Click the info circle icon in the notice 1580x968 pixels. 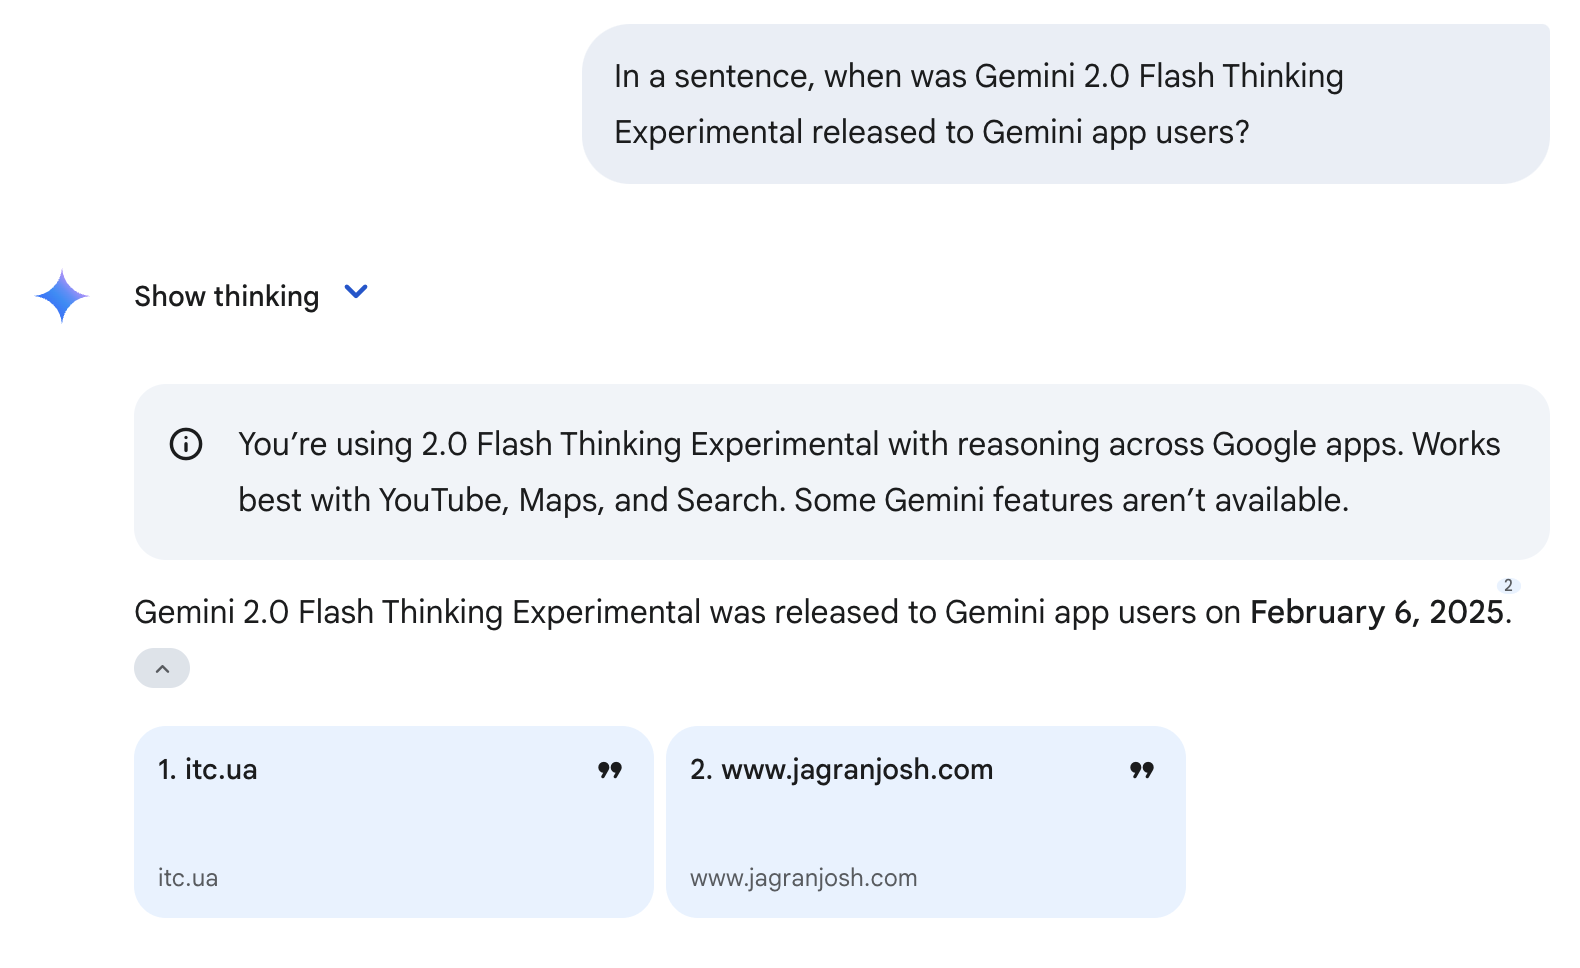point(186,444)
